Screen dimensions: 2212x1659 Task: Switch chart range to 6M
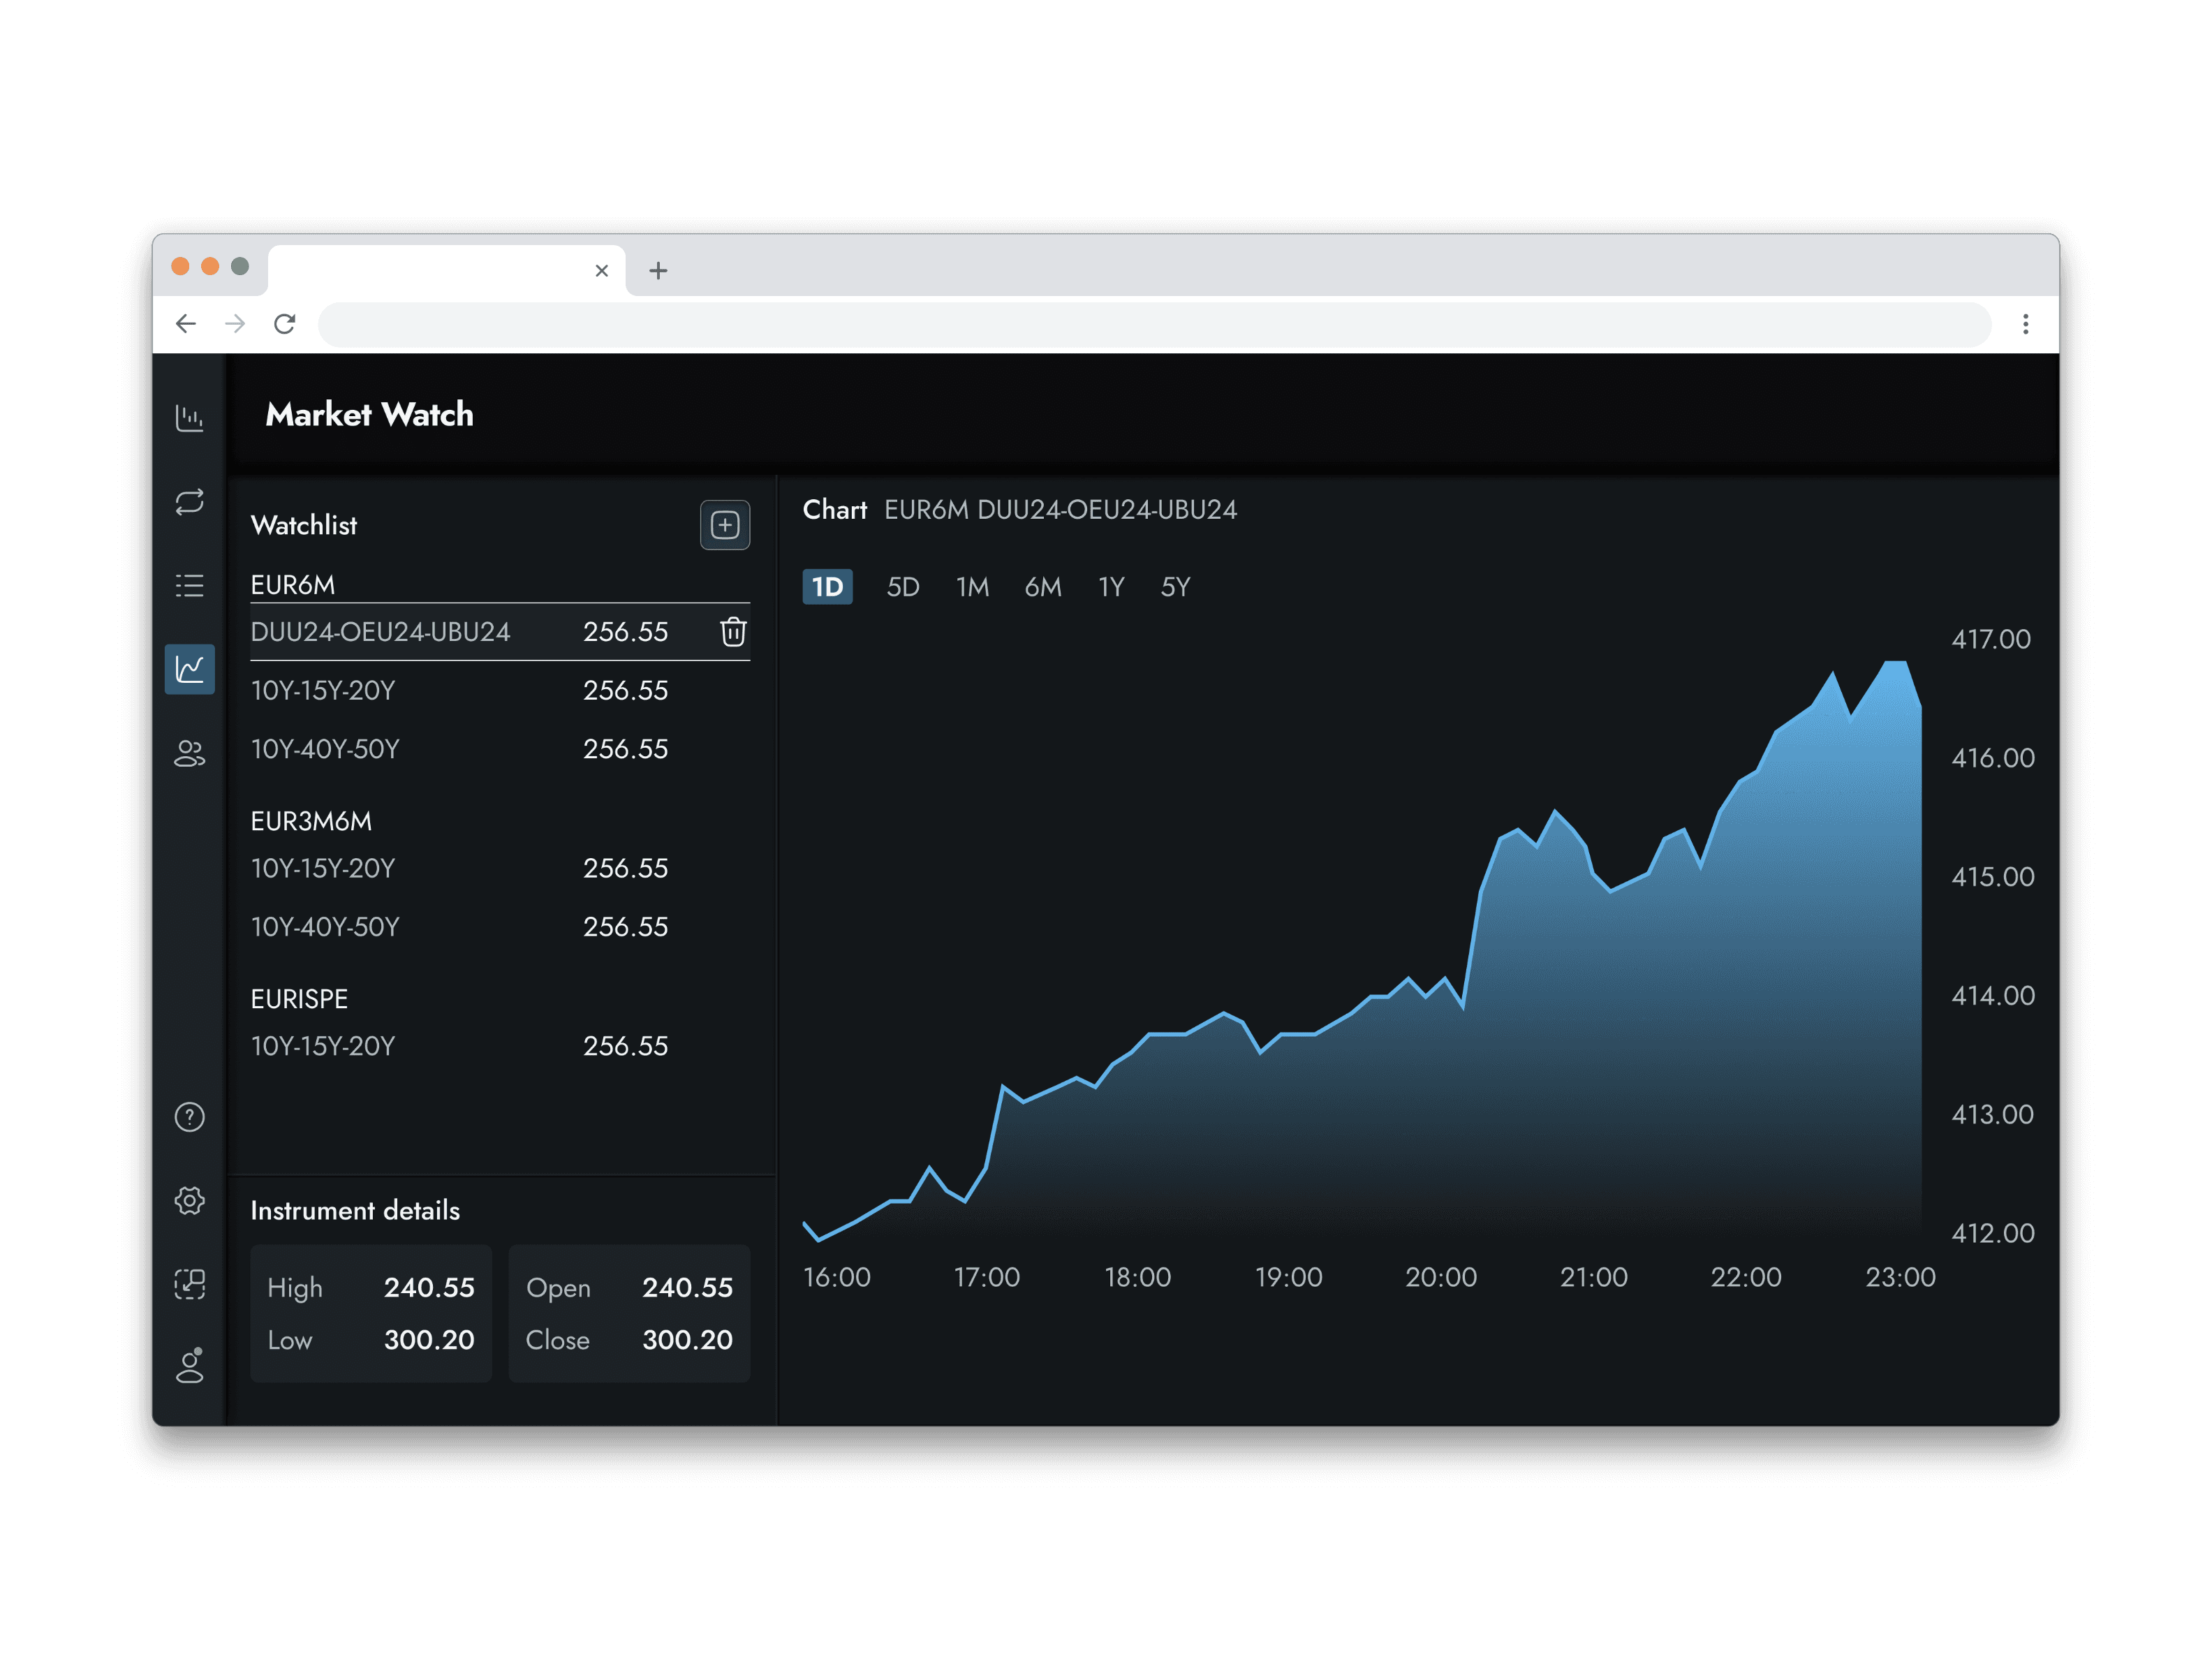pyautogui.click(x=1043, y=587)
